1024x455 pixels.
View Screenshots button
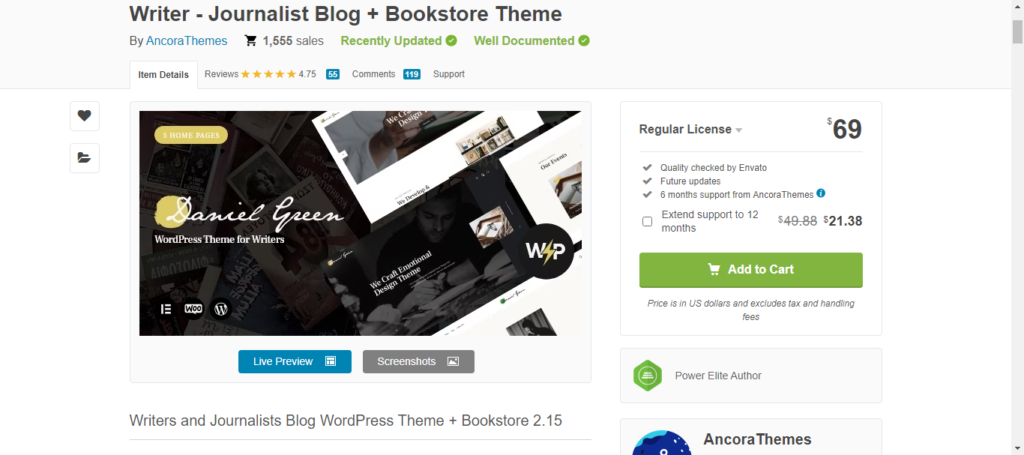tap(419, 362)
